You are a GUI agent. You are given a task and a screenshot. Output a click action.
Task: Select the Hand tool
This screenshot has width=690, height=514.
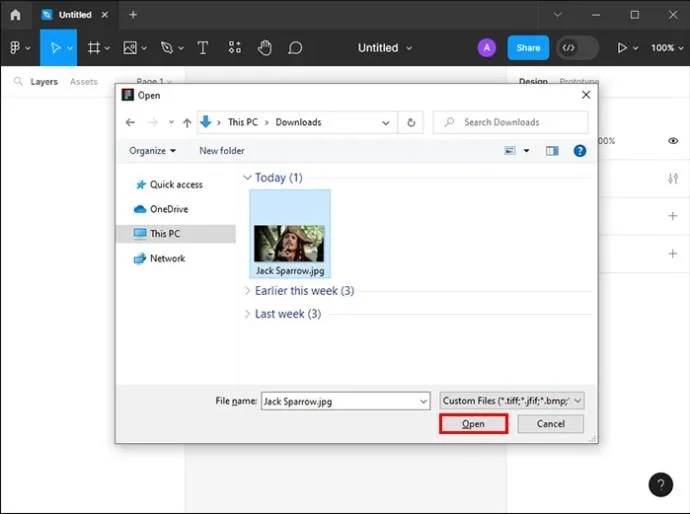pos(264,48)
